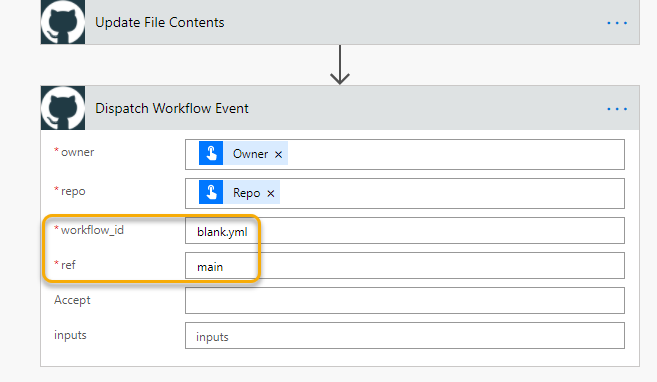Remove the Repo token from repo field

point(271,194)
